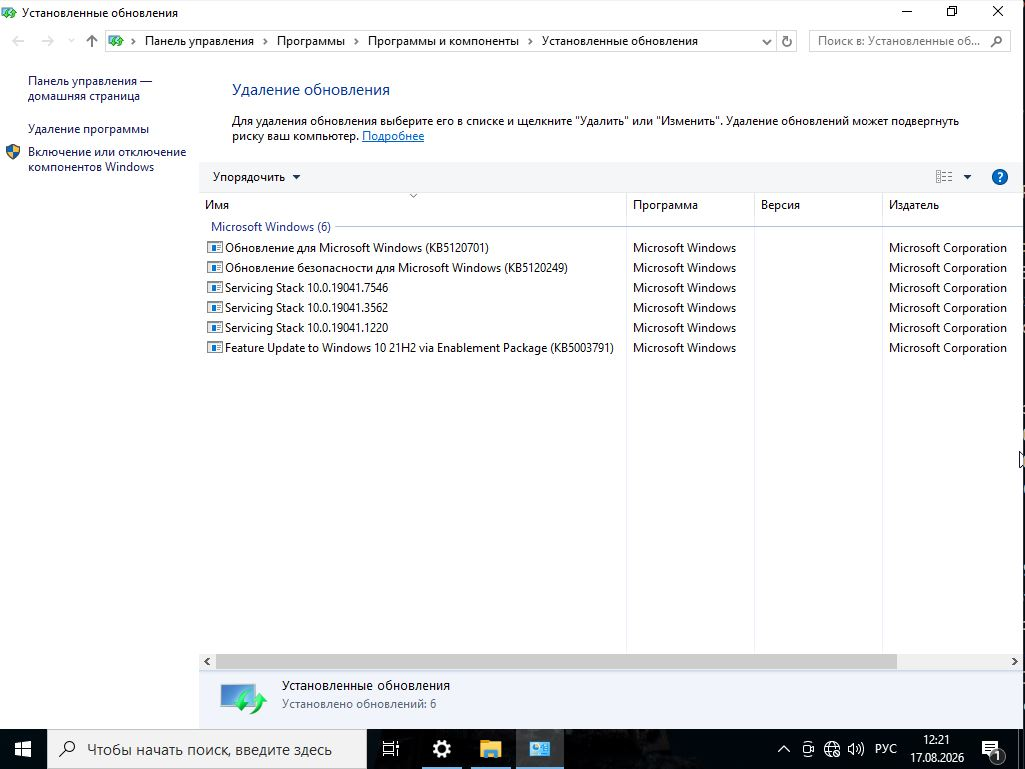Open the Упорядочить dropdown menu

pyautogui.click(x=256, y=177)
